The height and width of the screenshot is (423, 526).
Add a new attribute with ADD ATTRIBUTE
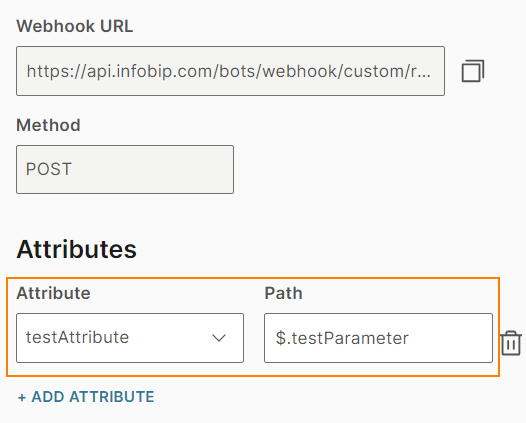(x=86, y=397)
